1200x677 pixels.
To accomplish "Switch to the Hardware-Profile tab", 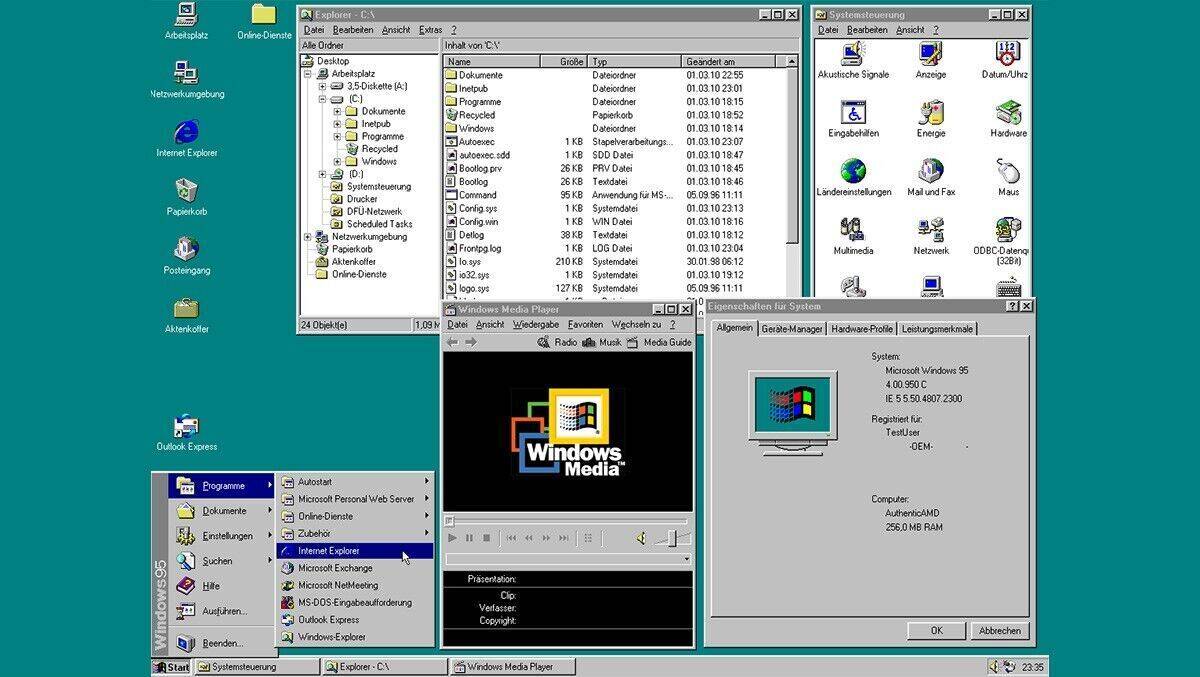I will pyautogui.click(x=862, y=329).
